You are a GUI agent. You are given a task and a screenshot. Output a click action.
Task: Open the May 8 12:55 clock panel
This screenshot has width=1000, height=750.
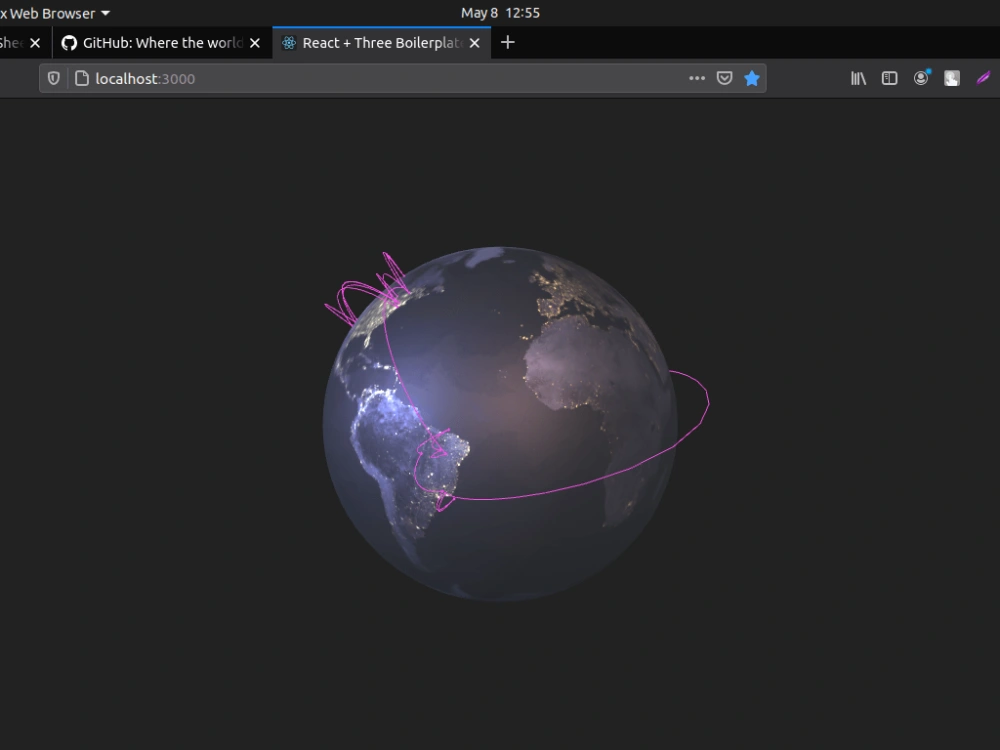point(500,13)
